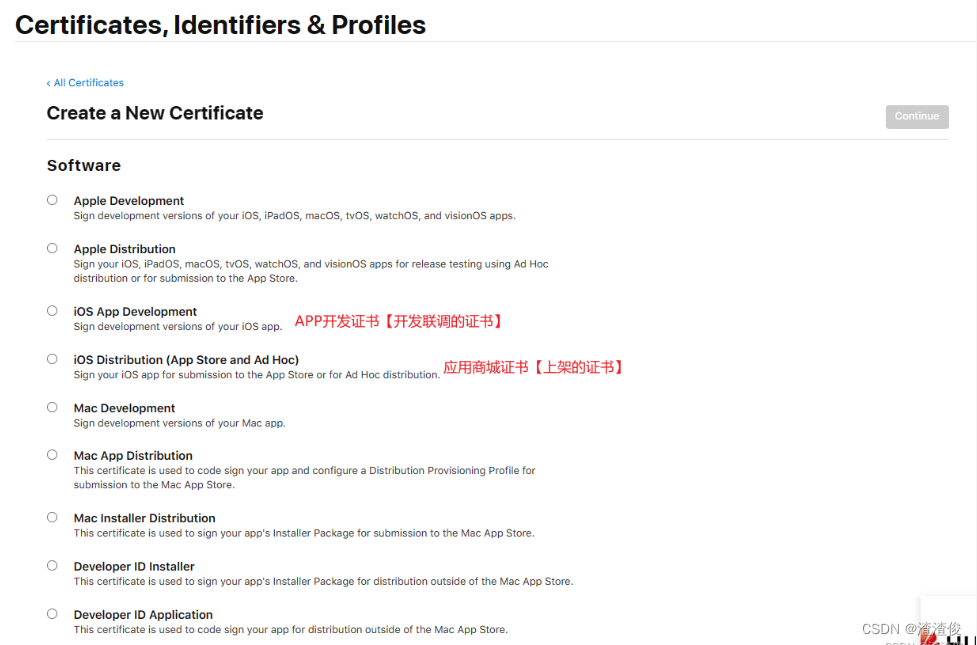Image resolution: width=977 pixels, height=645 pixels.
Task: Select the Mac Development radio button
Action: coord(52,407)
